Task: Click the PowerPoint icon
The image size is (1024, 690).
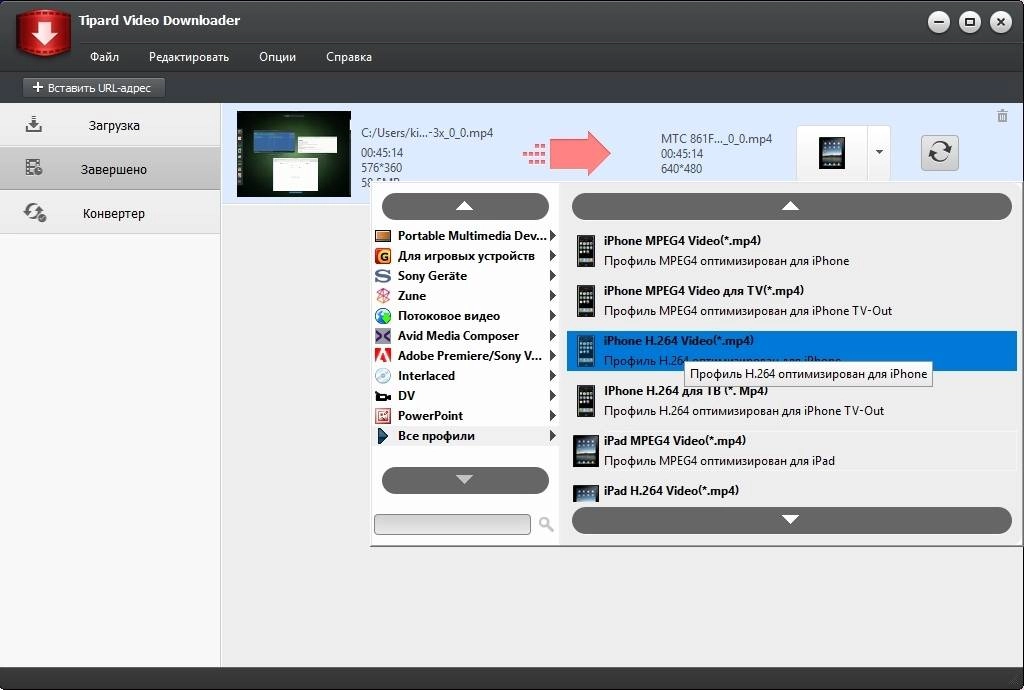Action: pos(383,416)
